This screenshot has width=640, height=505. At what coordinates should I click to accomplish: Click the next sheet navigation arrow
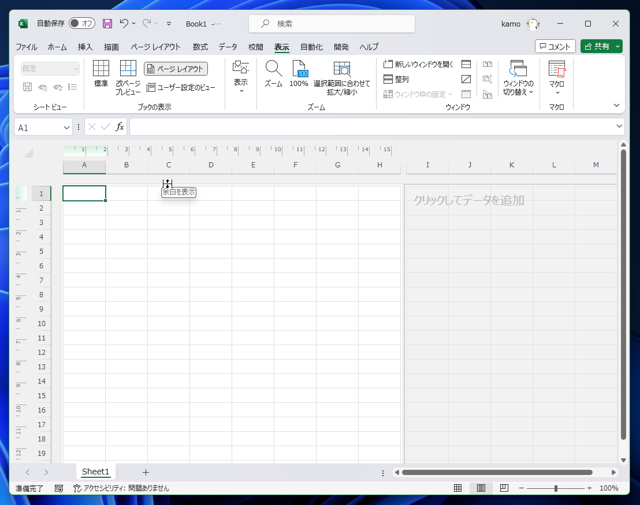tap(46, 472)
